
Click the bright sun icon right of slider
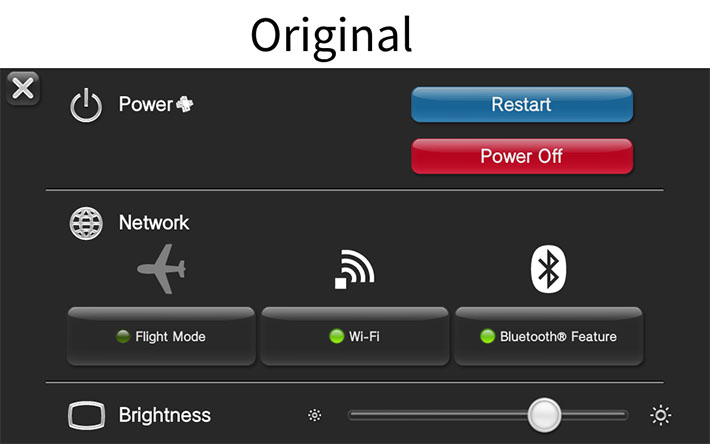pyautogui.click(x=661, y=415)
